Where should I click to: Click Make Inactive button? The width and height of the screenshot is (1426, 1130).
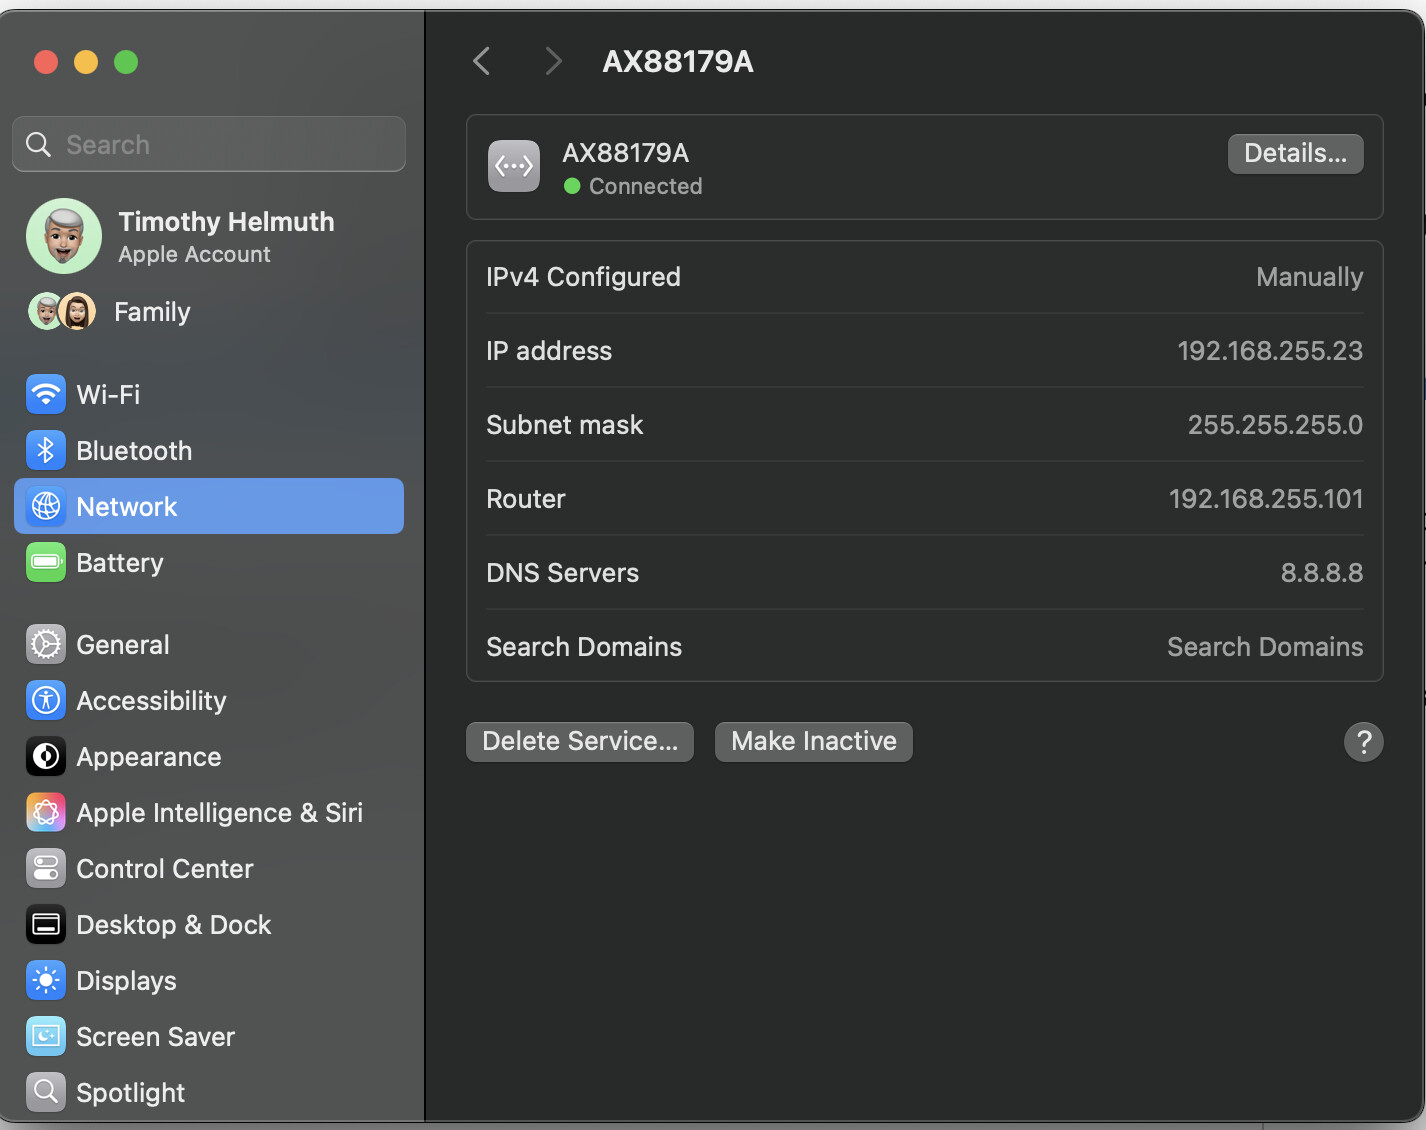pos(814,742)
